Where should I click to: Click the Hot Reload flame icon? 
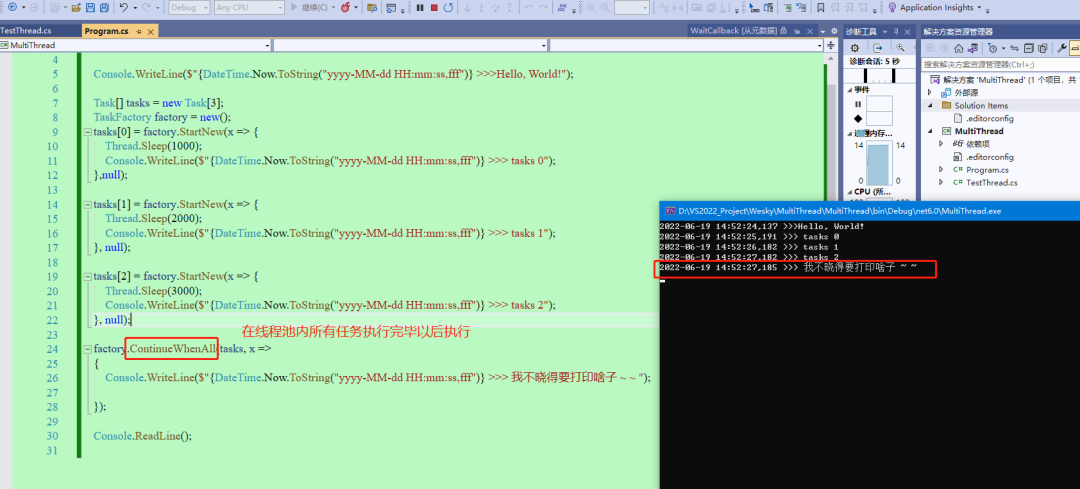(x=345, y=8)
